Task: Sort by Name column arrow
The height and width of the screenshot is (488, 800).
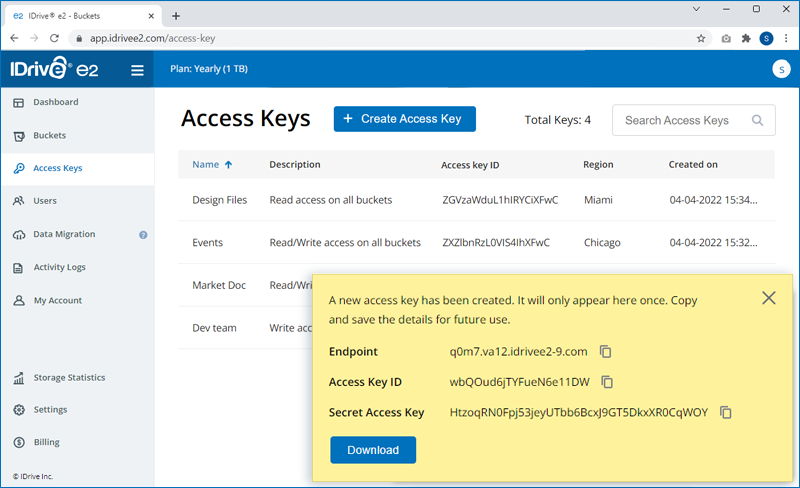Action: 229,164
